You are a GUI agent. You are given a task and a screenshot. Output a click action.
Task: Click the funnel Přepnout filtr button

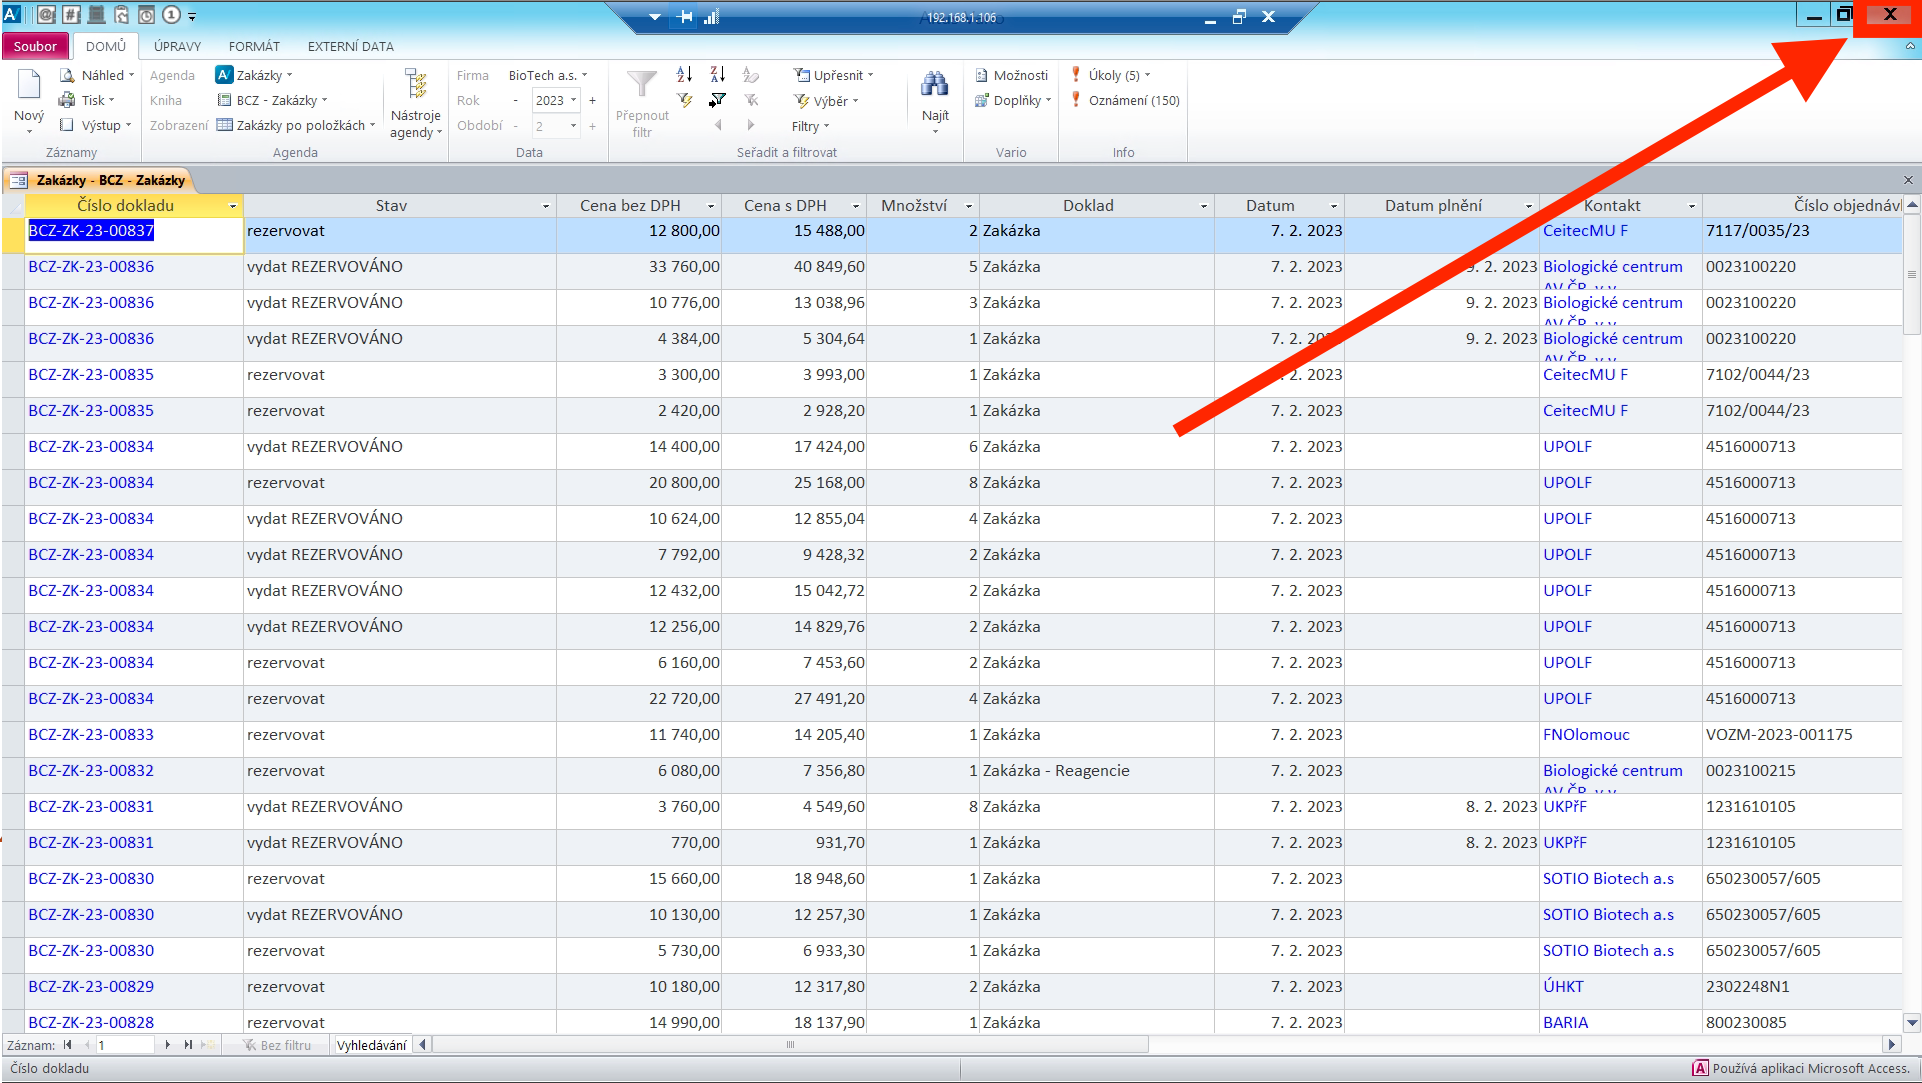[x=642, y=104]
